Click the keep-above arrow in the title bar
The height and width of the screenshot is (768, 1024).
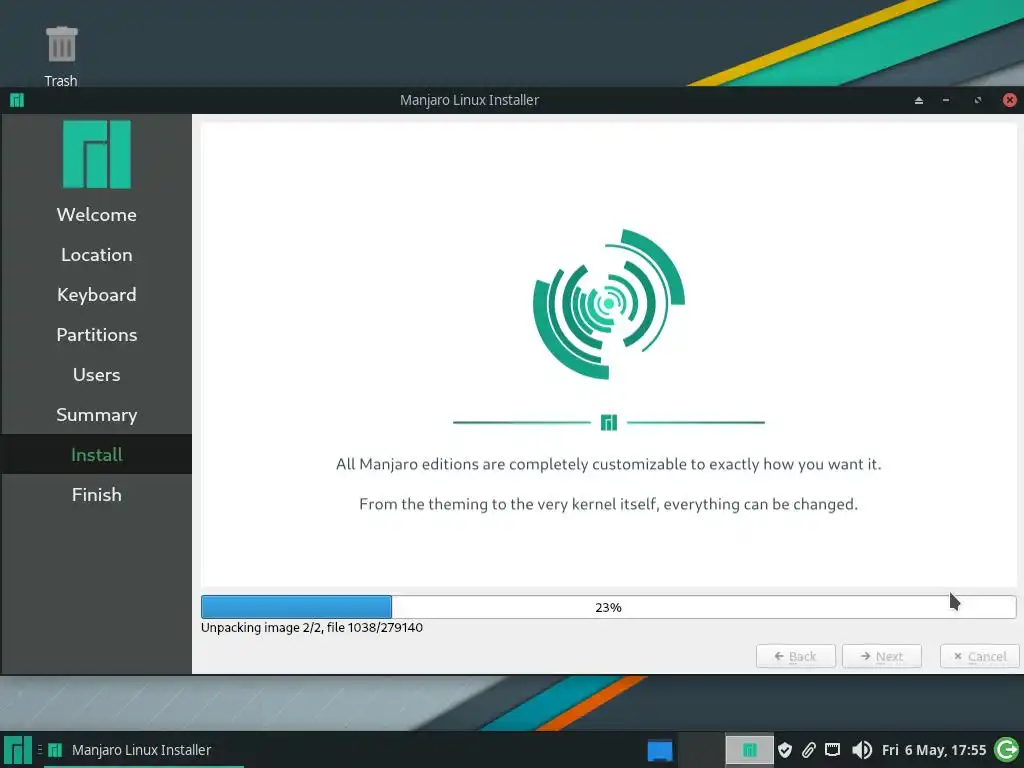click(x=918, y=100)
